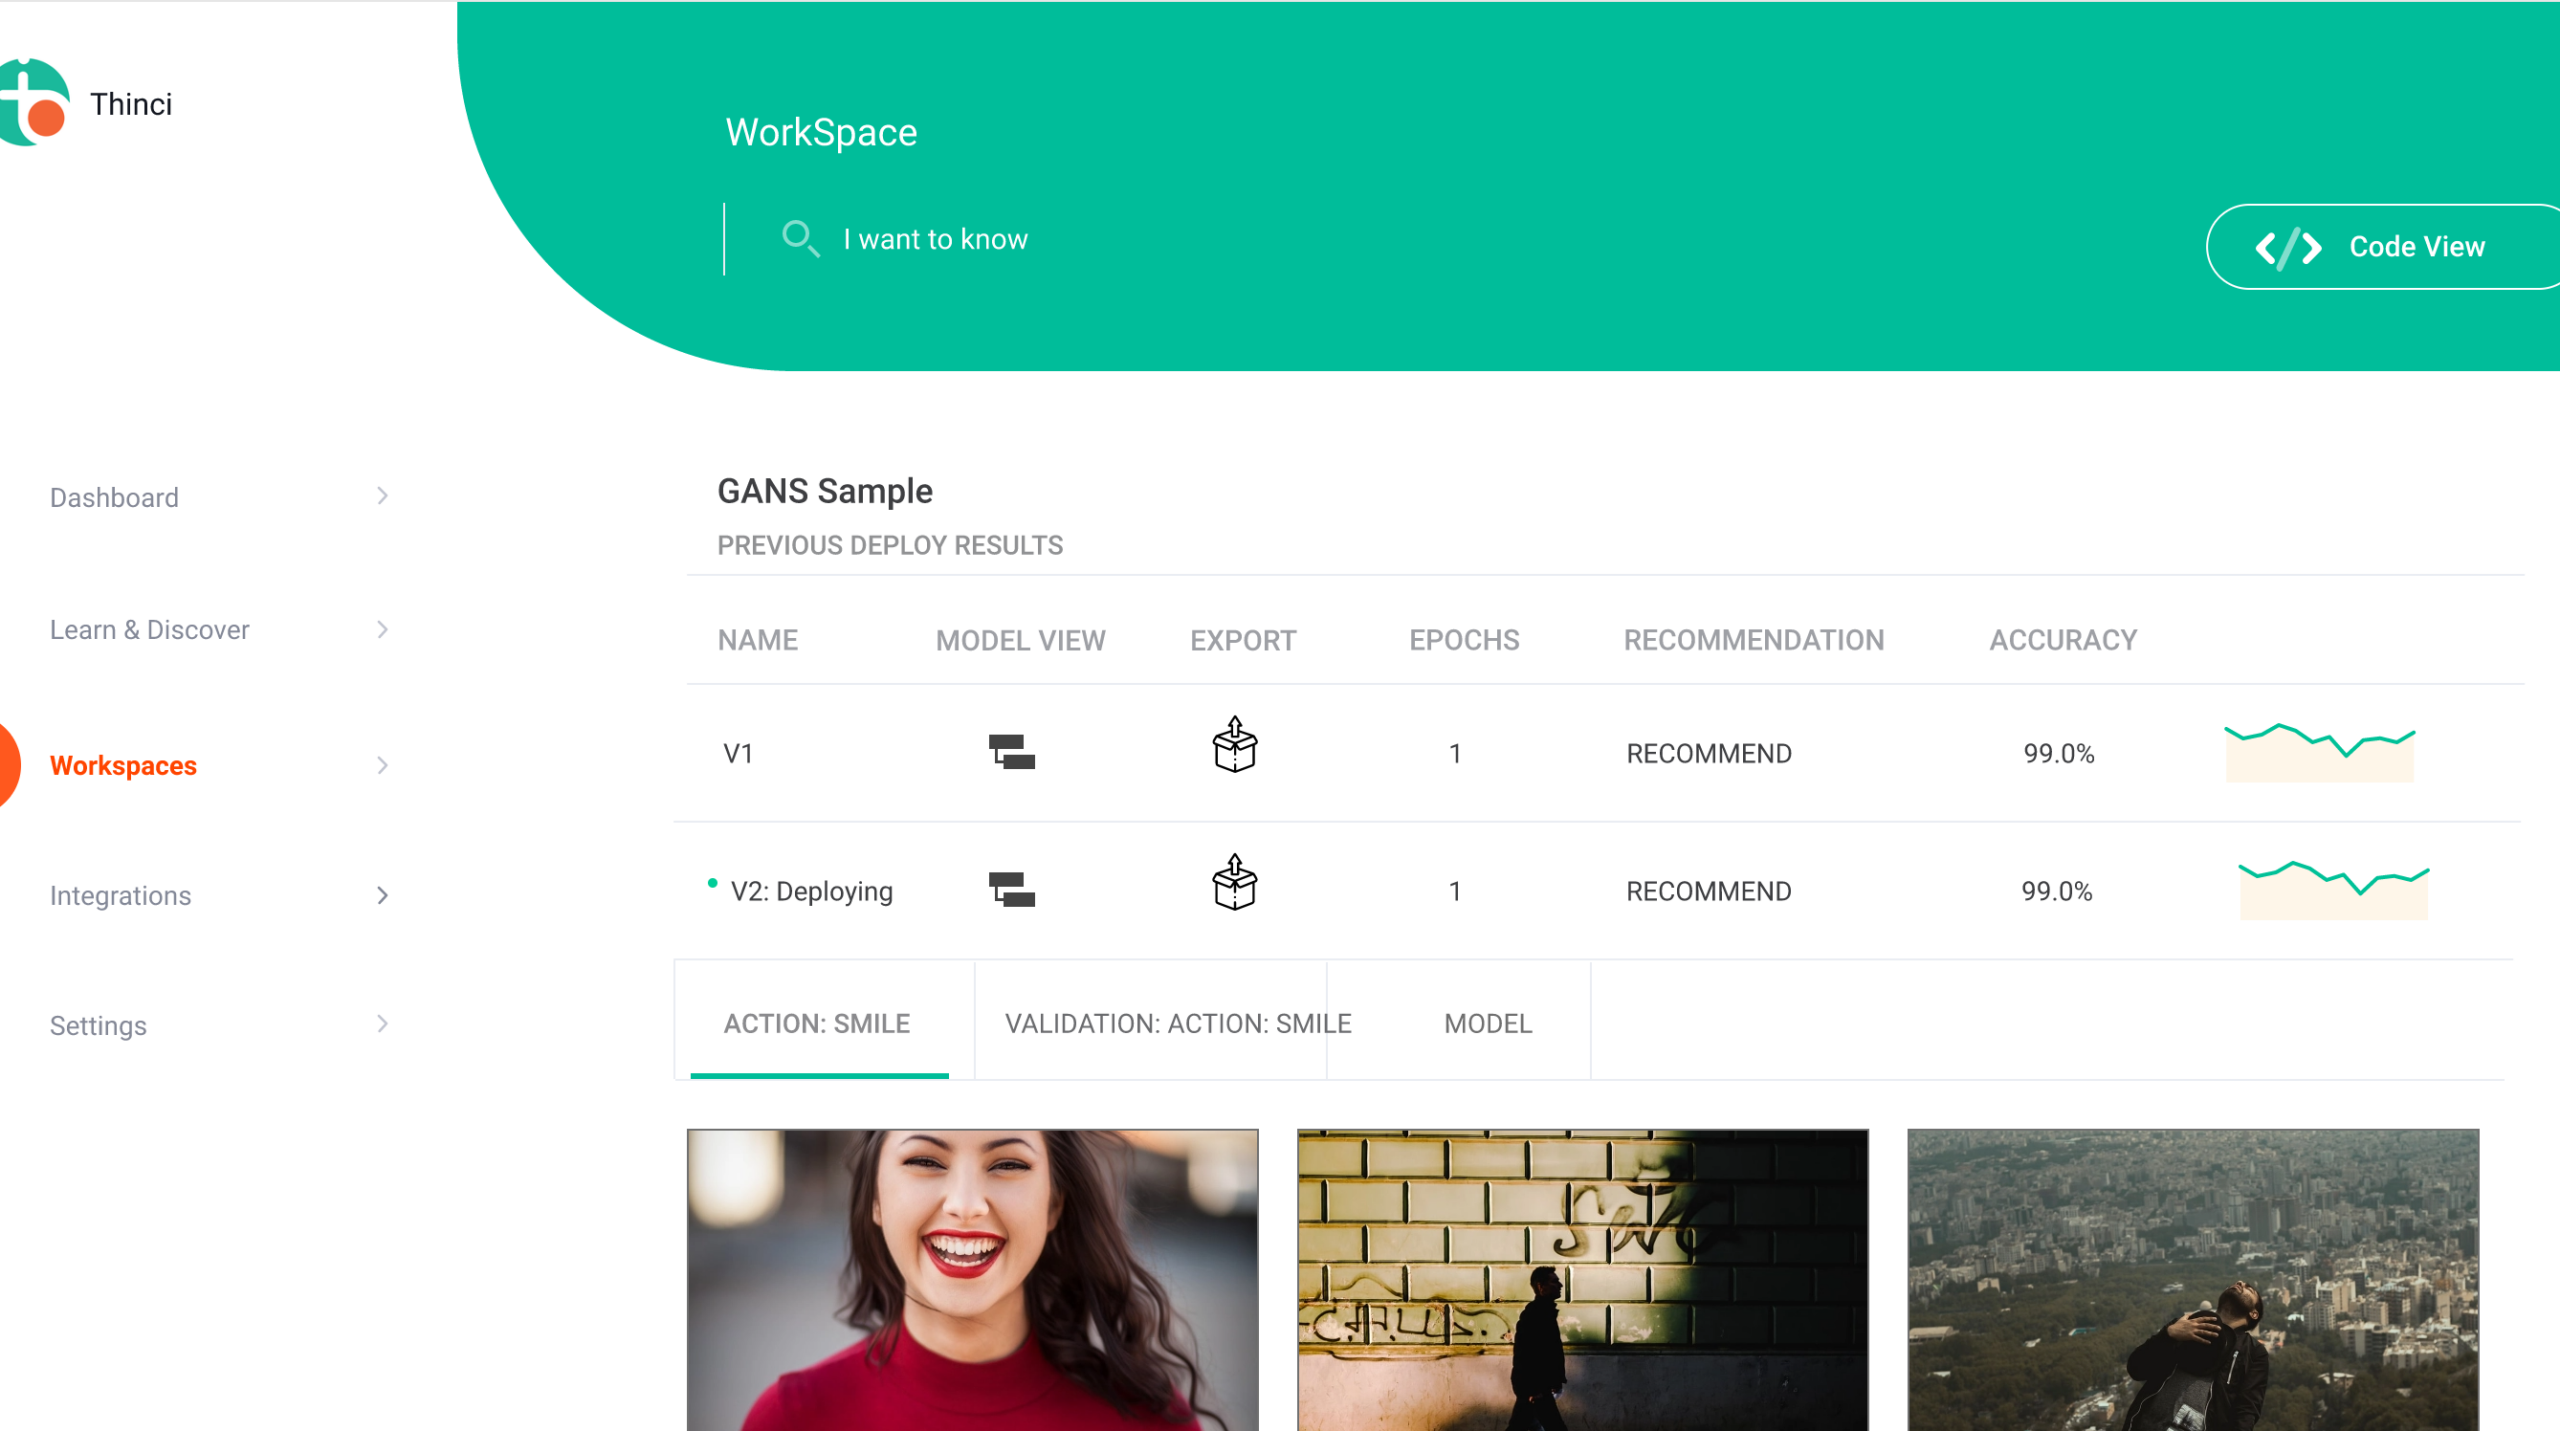
Task: Click the search magnifier icon
Action: 800,239
